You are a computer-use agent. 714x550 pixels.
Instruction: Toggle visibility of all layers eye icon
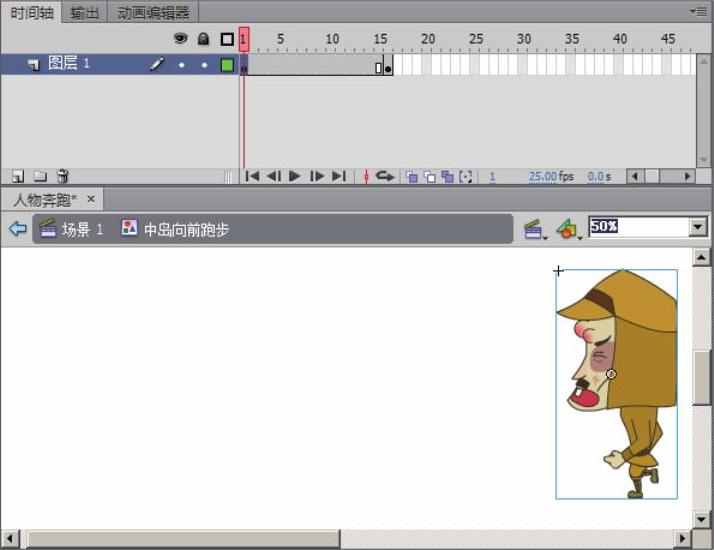(x=181, y=39)
